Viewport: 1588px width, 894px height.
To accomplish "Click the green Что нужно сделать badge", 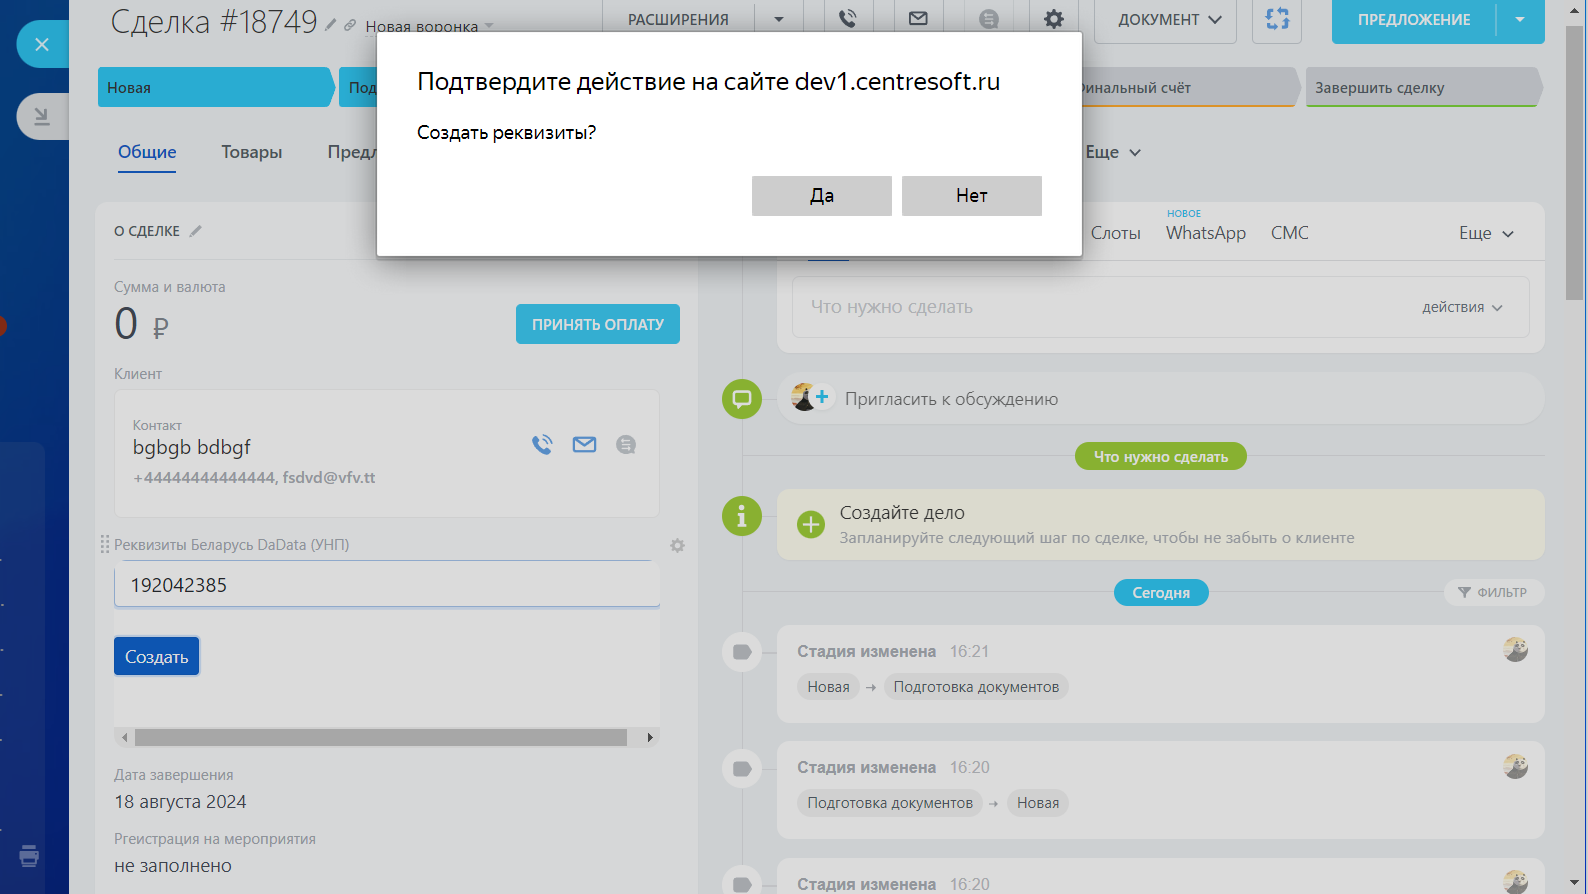I will coord(1161,456).
